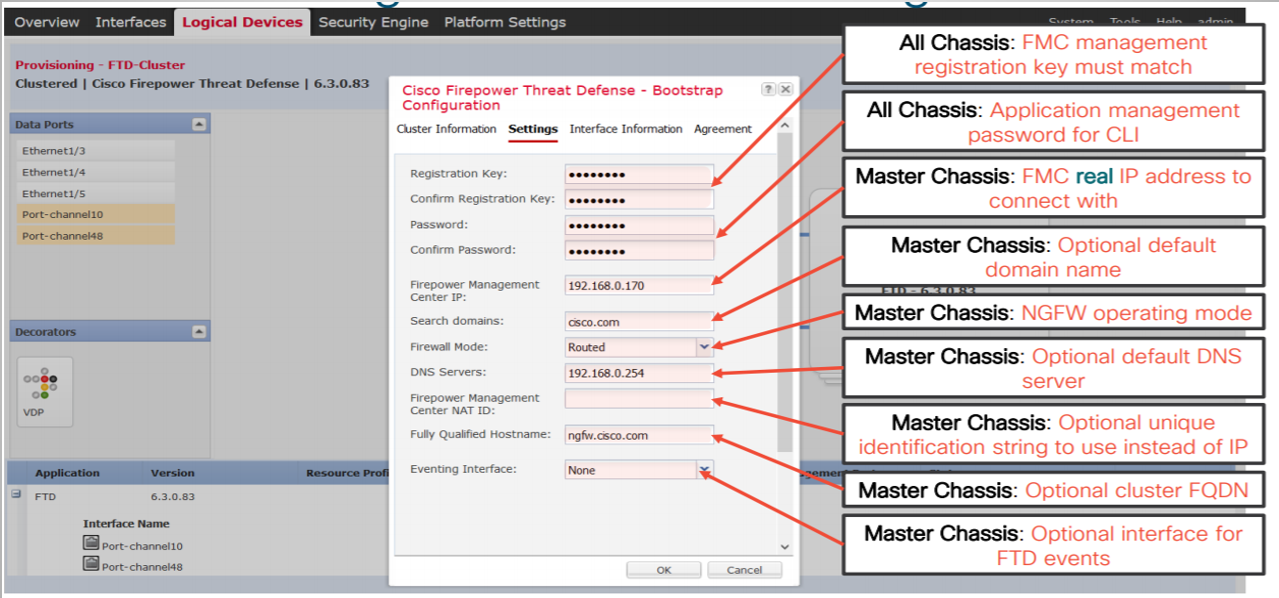The width and height of the screenshot is (1279, 598).
Task: Click the OK button
Action: (664, 570)
